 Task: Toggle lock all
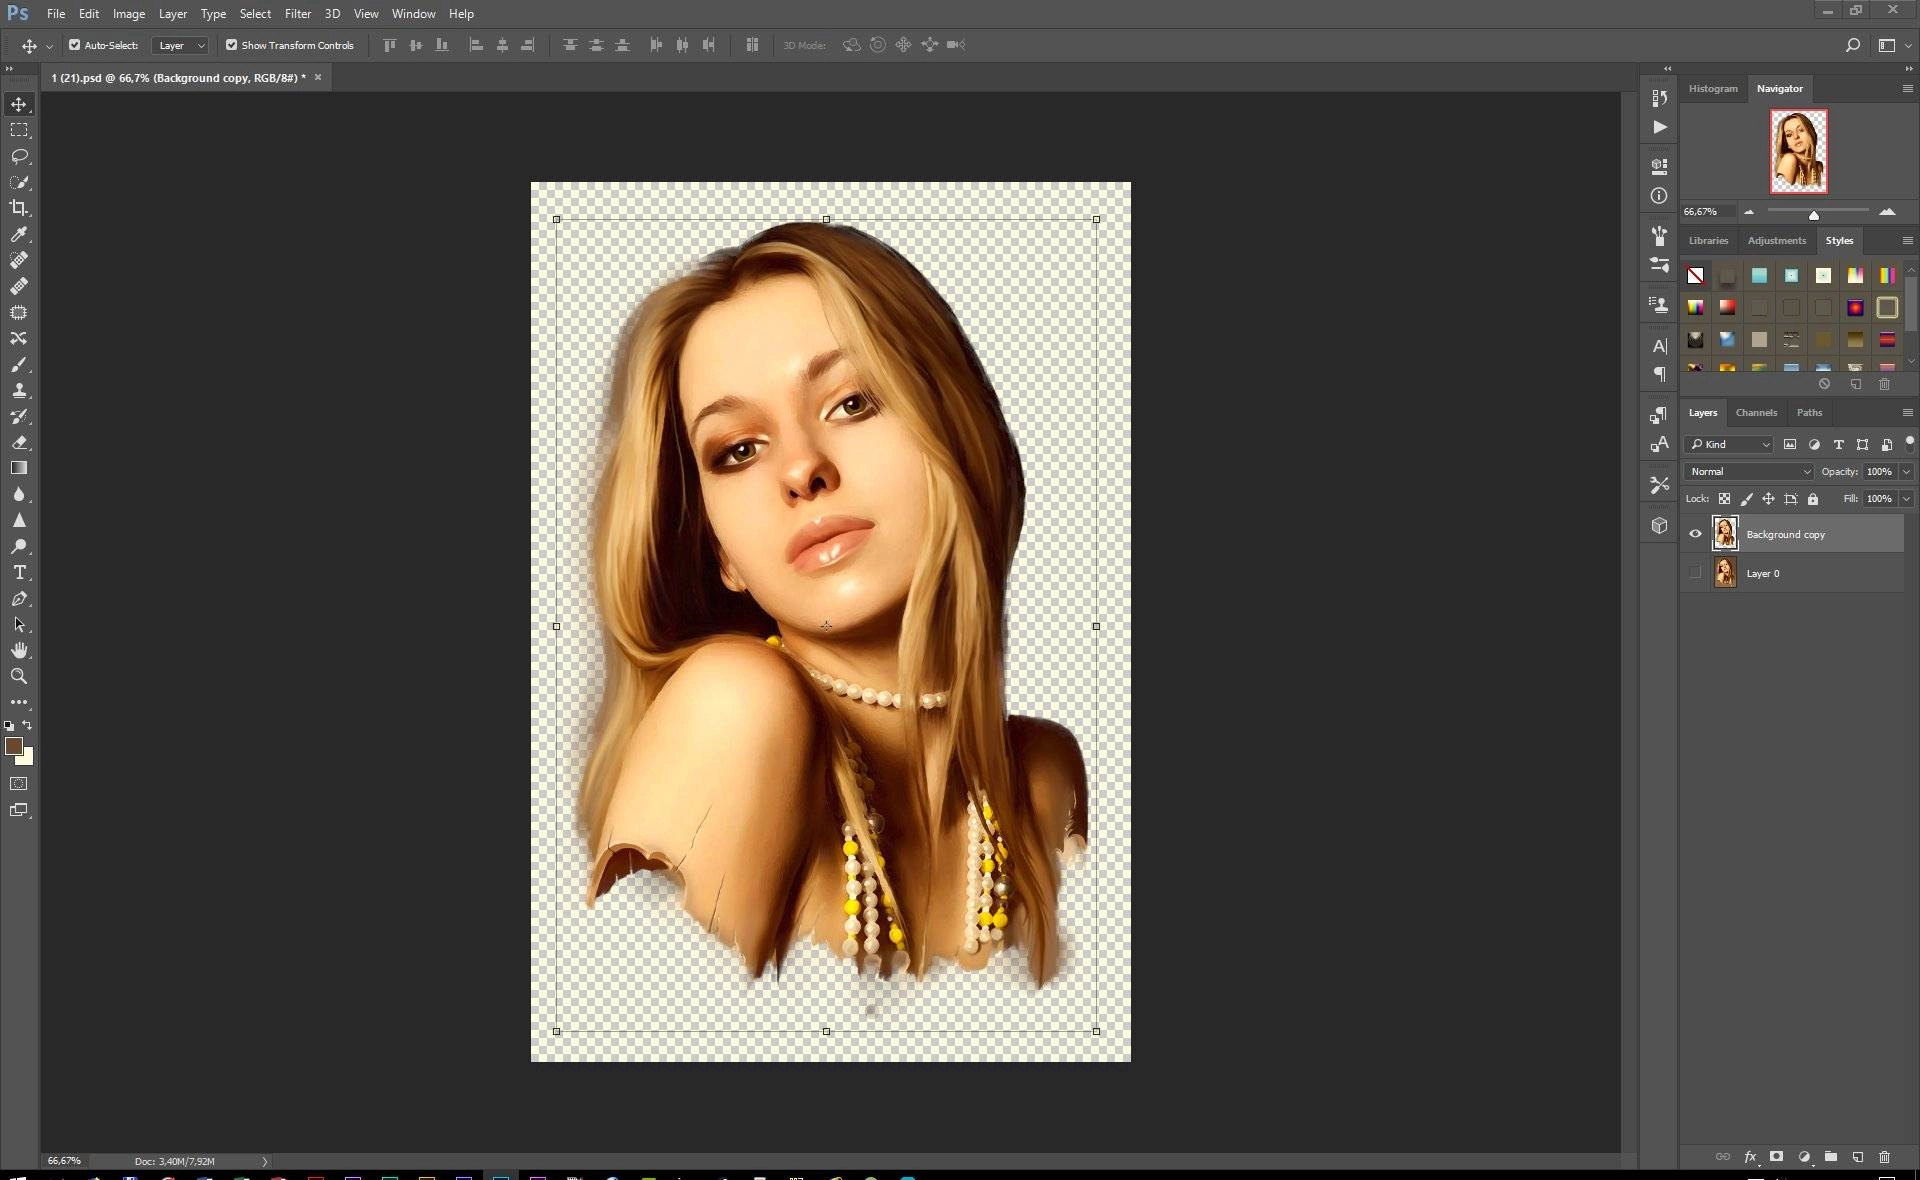click(x=1813, y=499)
